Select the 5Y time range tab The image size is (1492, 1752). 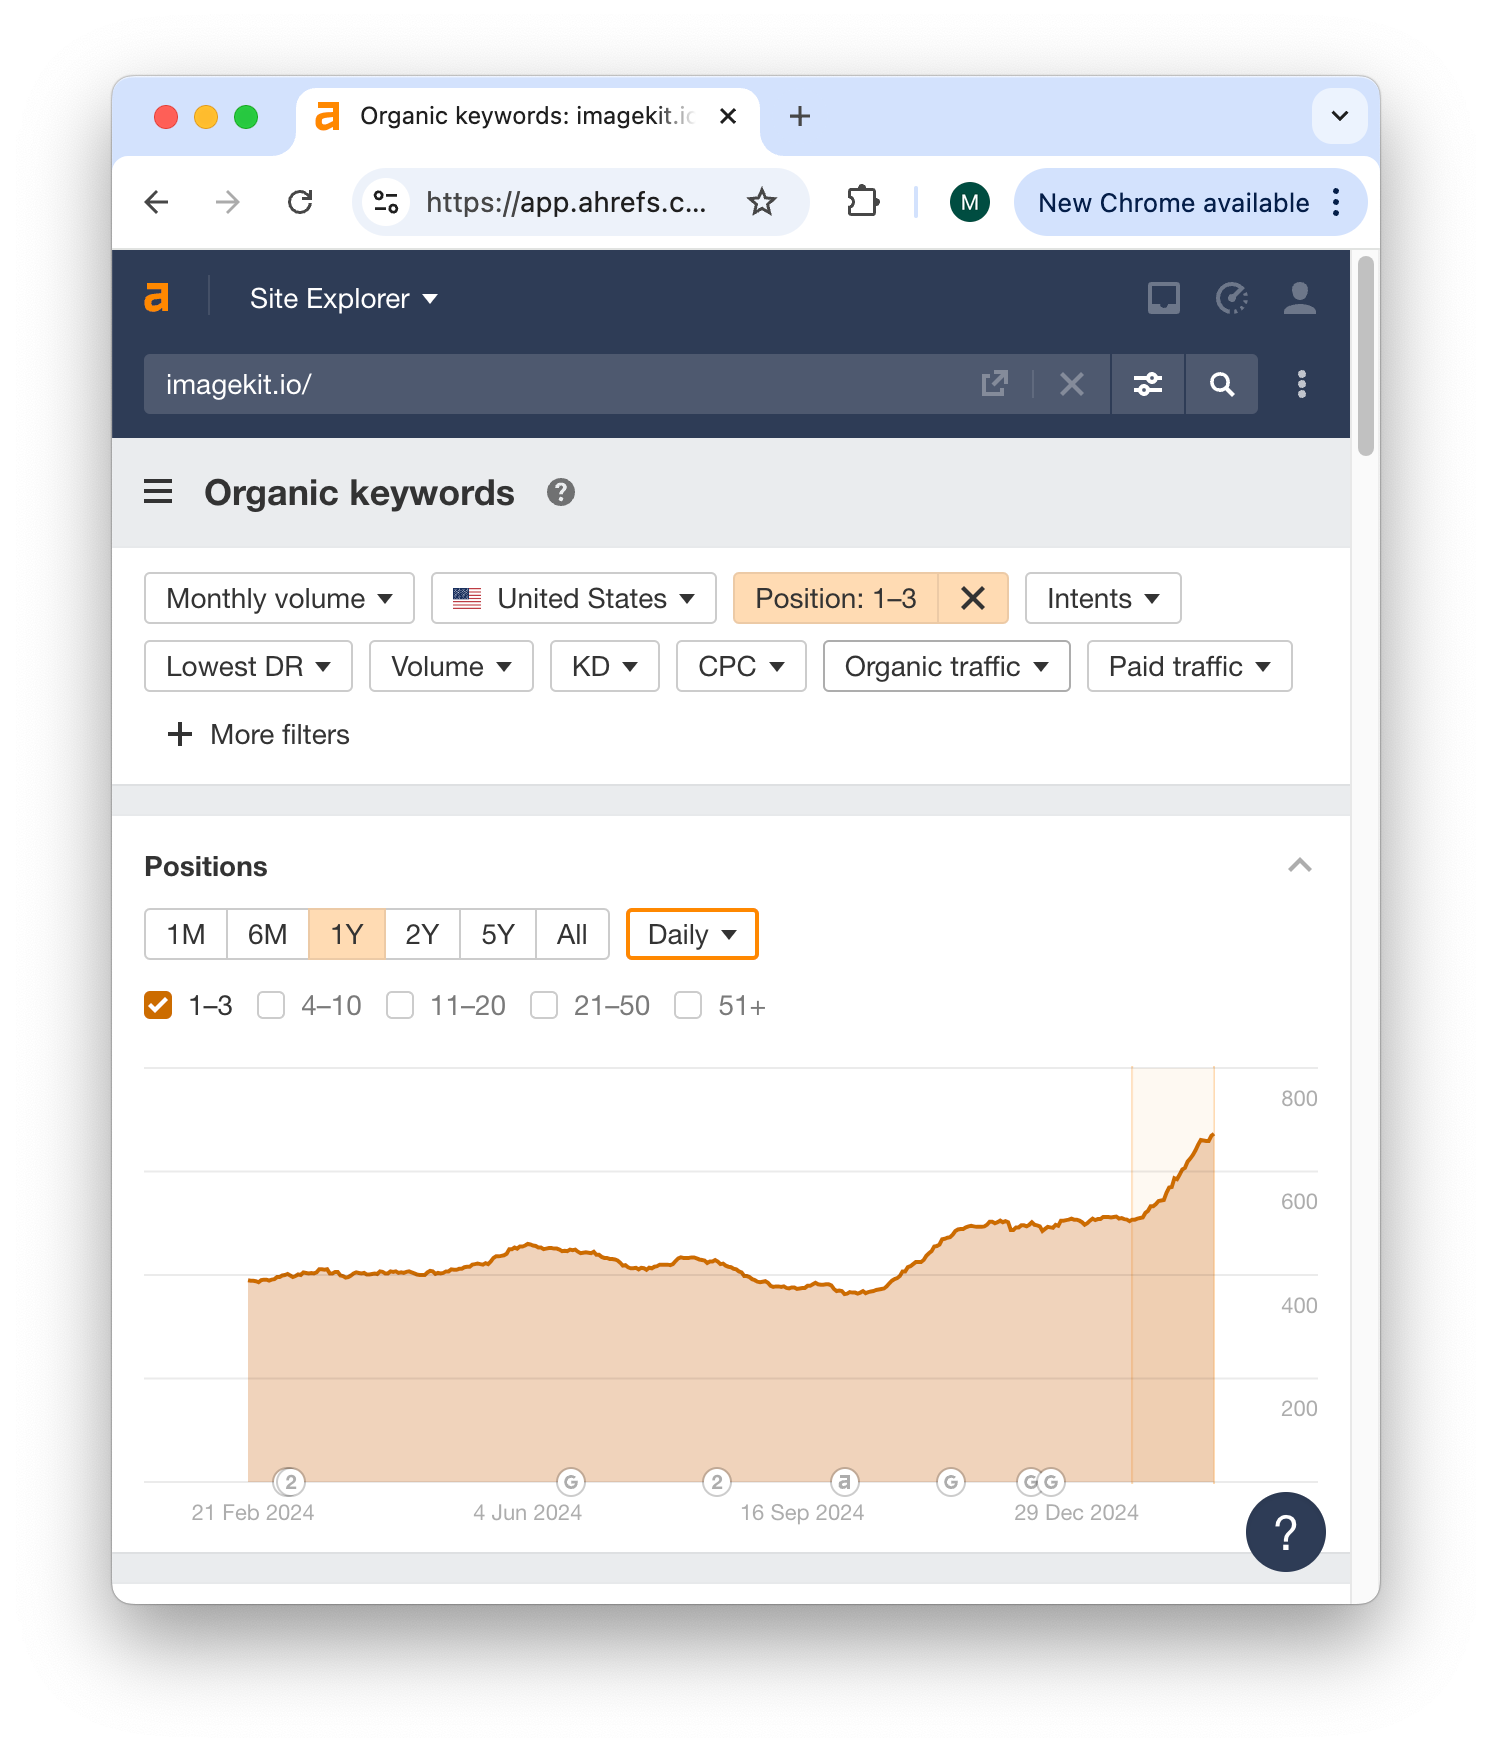(x=498, y=934)
